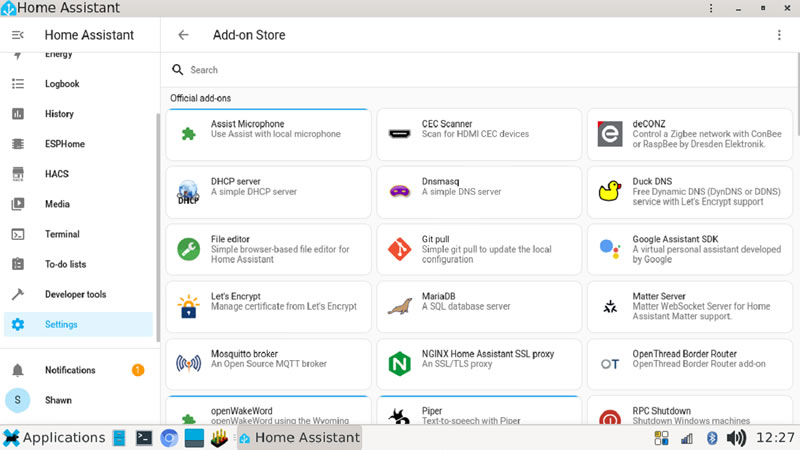Click the volume icon in system tray
Image resolution: width=800 pixels, height=450 pixels.
pyautogui.click(x=736, y=438)
